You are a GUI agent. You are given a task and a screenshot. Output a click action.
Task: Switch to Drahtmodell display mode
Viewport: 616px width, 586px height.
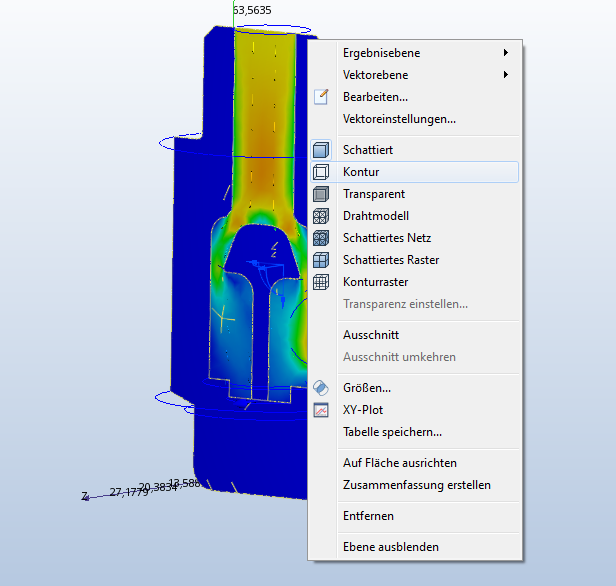click(415, 216)
